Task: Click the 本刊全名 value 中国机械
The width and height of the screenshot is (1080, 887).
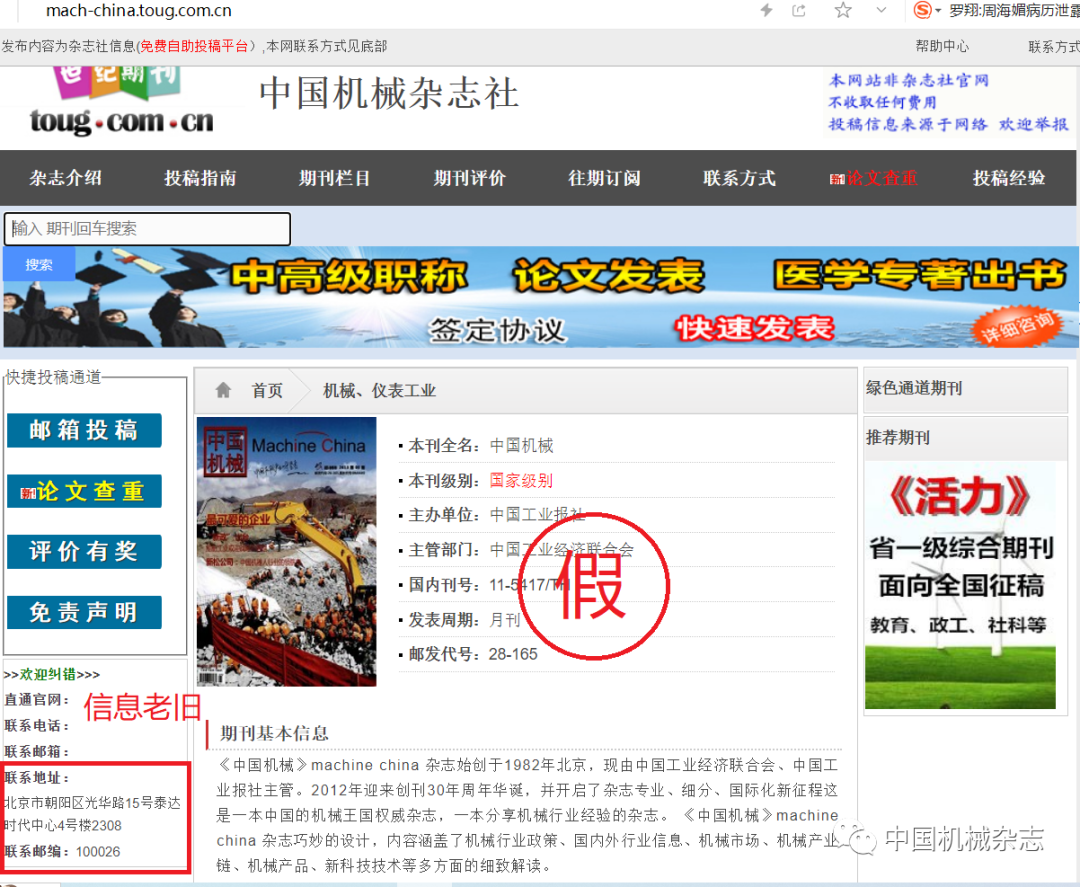Action: pyautogui.click(x=521, y=446)
